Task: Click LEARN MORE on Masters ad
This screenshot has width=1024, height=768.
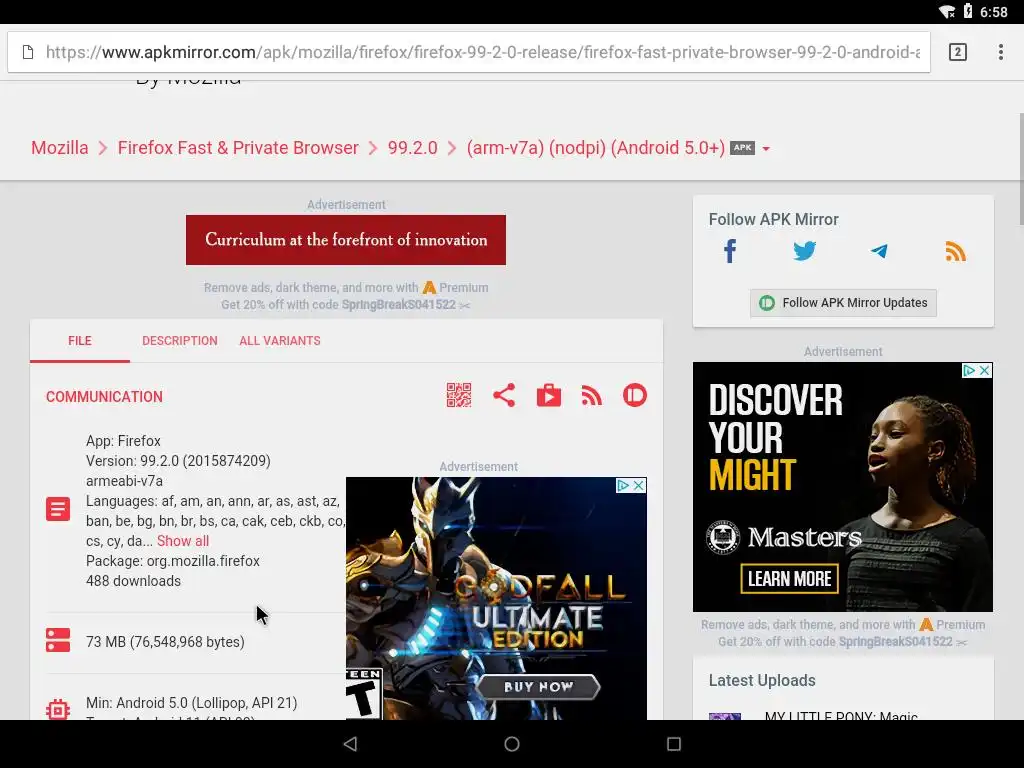Action: (790, 579)
